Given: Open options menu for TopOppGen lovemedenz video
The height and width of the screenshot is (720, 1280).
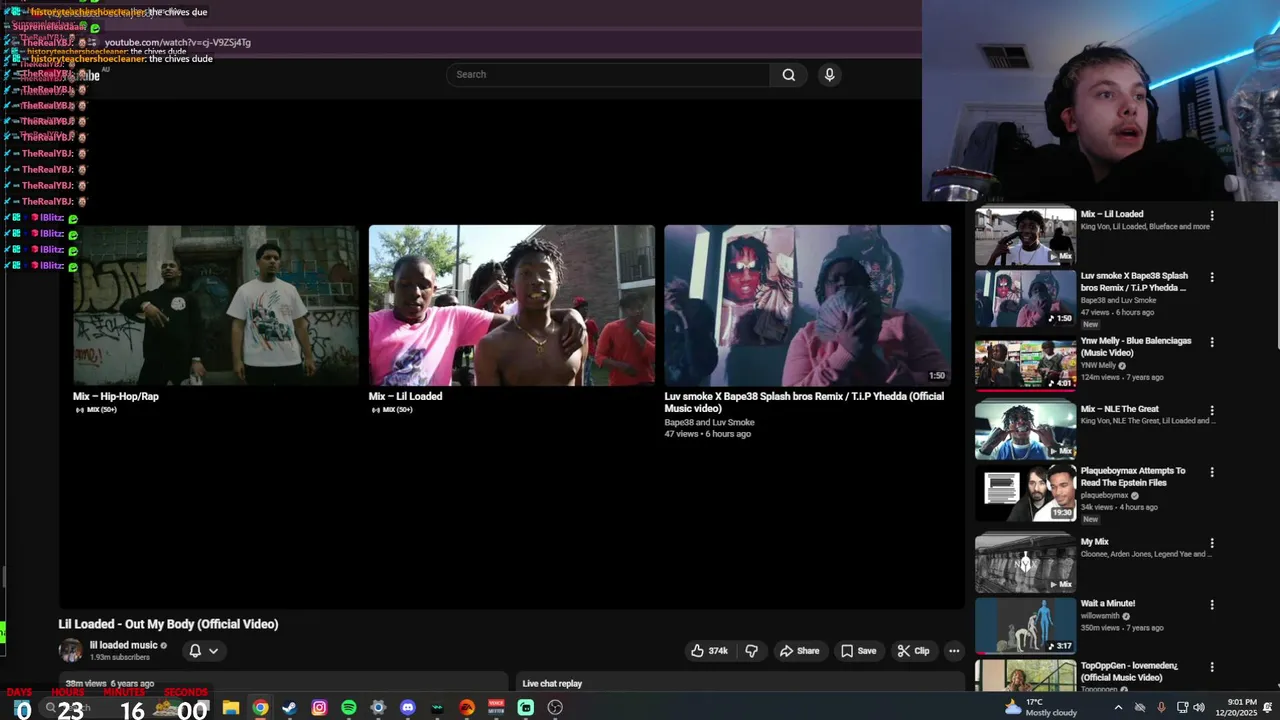Looking at the screenshot, I should coord(1212,667).
